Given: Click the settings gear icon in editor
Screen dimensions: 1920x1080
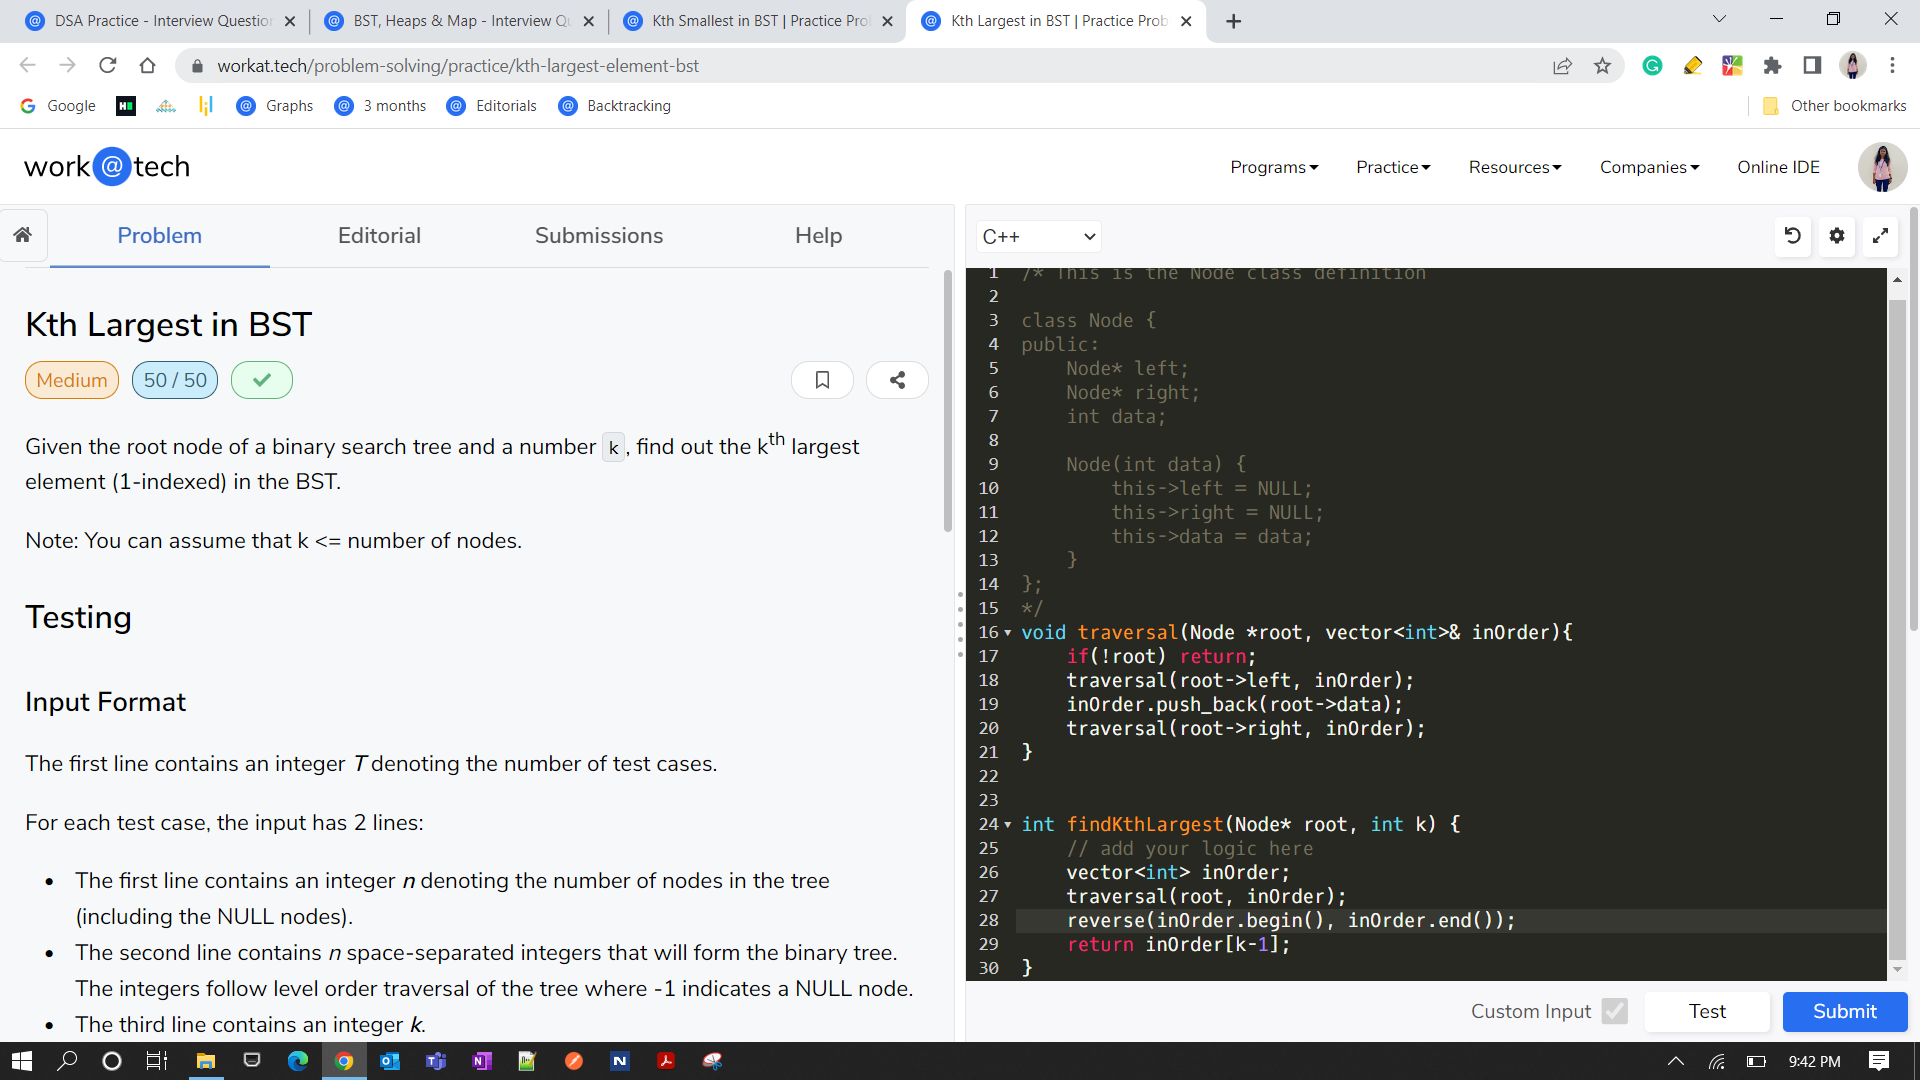Looking at the screenshot, I should coord(1837,236).
